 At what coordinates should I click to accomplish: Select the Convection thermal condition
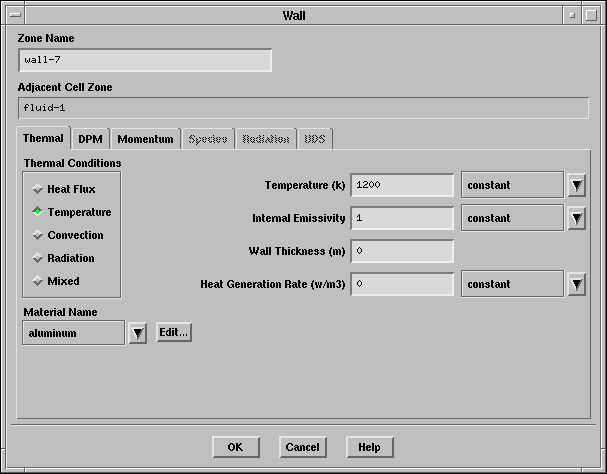68,235
